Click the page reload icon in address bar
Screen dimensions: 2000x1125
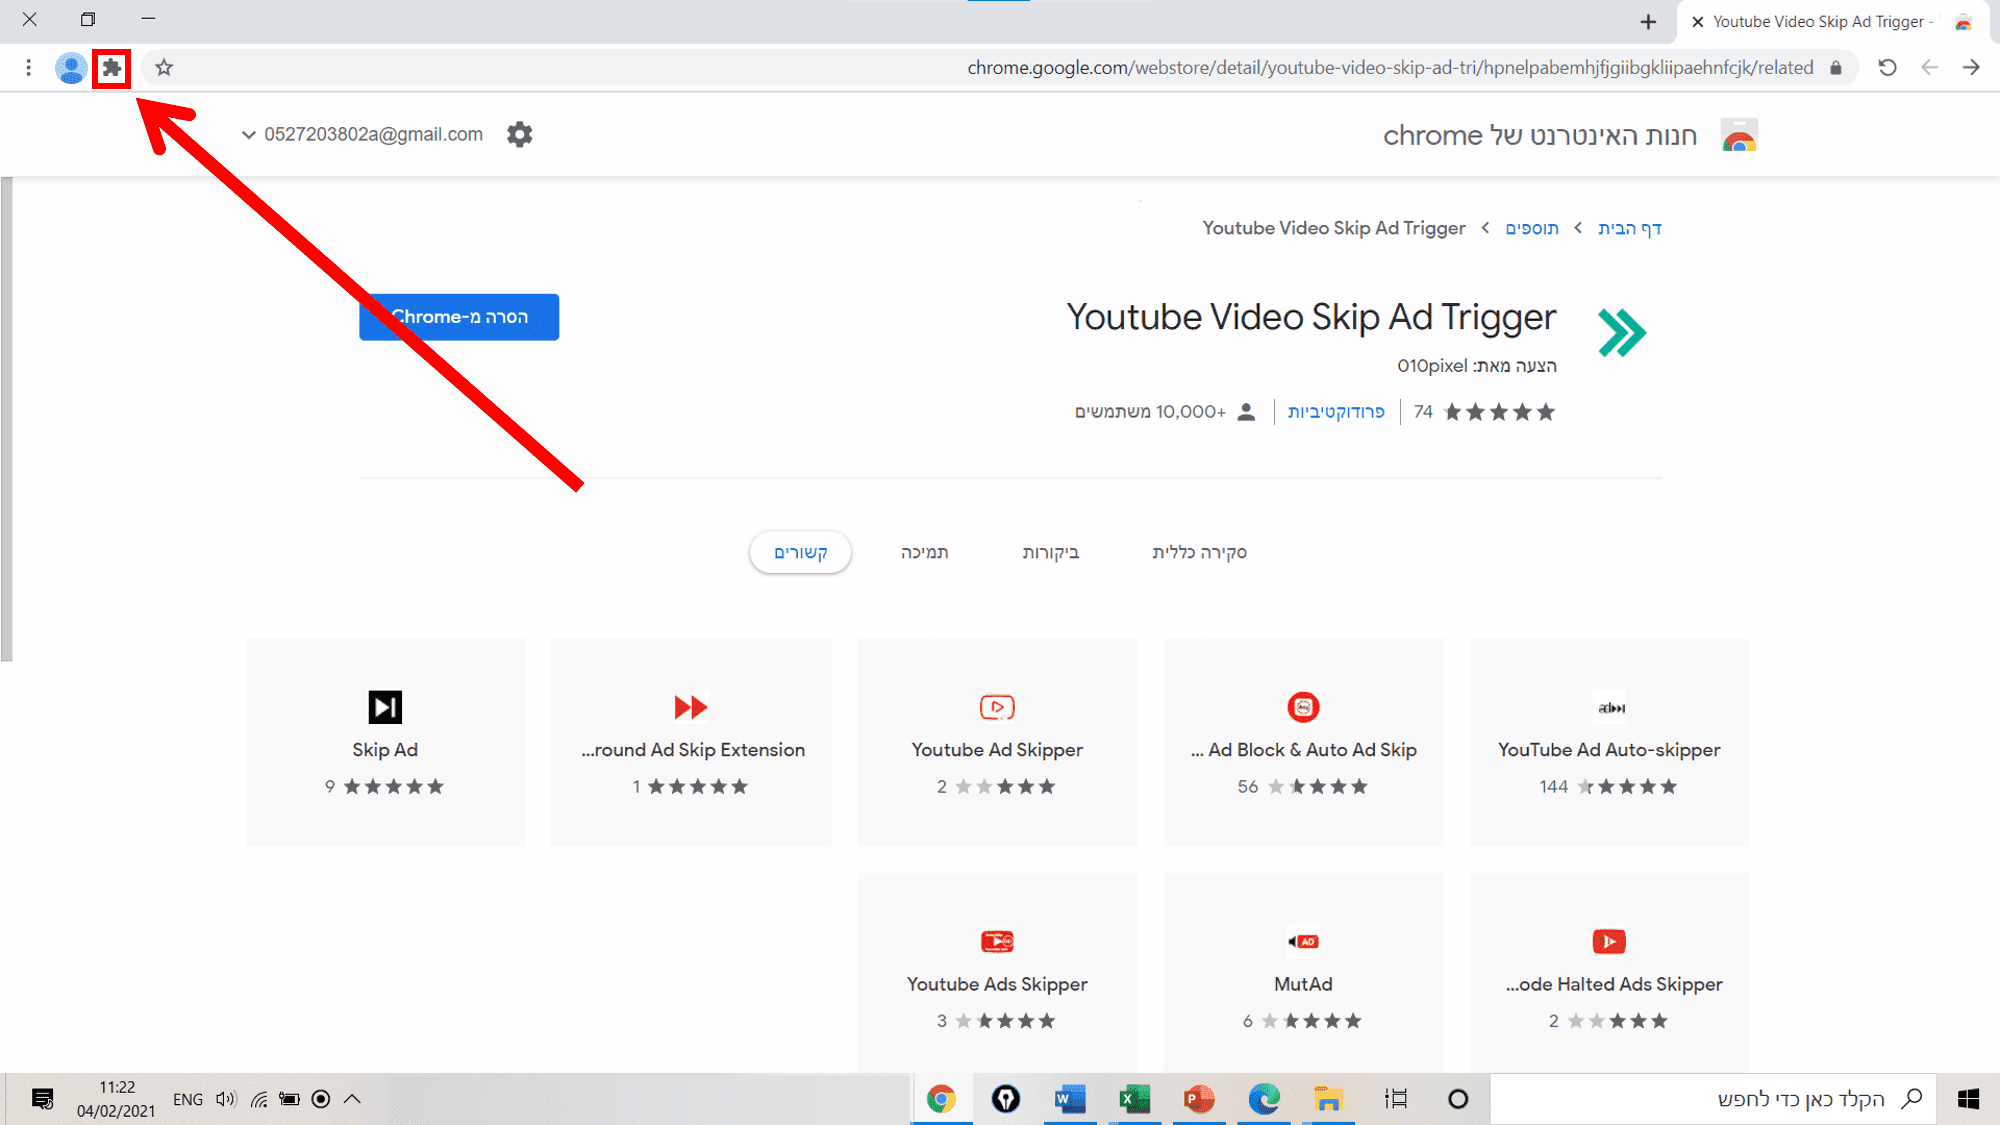pyautogui.click(x=1885, y=67)
